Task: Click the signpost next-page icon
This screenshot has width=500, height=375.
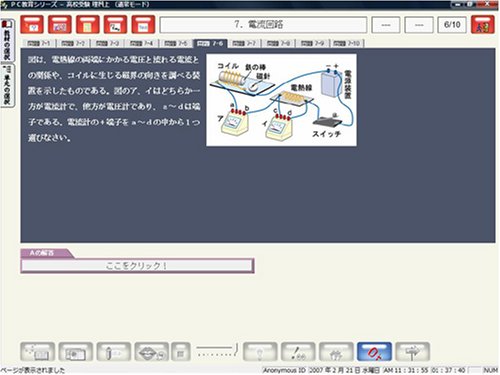Action: point(413,352)
